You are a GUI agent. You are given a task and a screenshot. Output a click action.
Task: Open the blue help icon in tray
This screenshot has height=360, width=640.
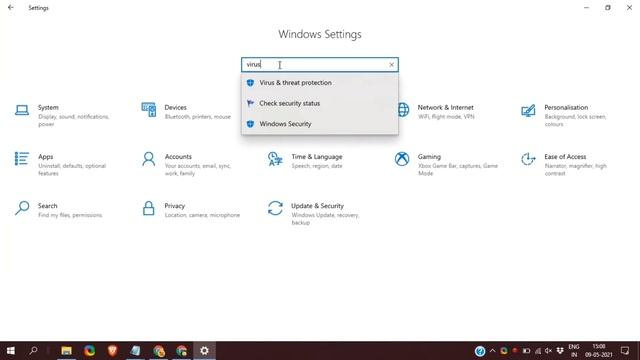coord(480,351)
